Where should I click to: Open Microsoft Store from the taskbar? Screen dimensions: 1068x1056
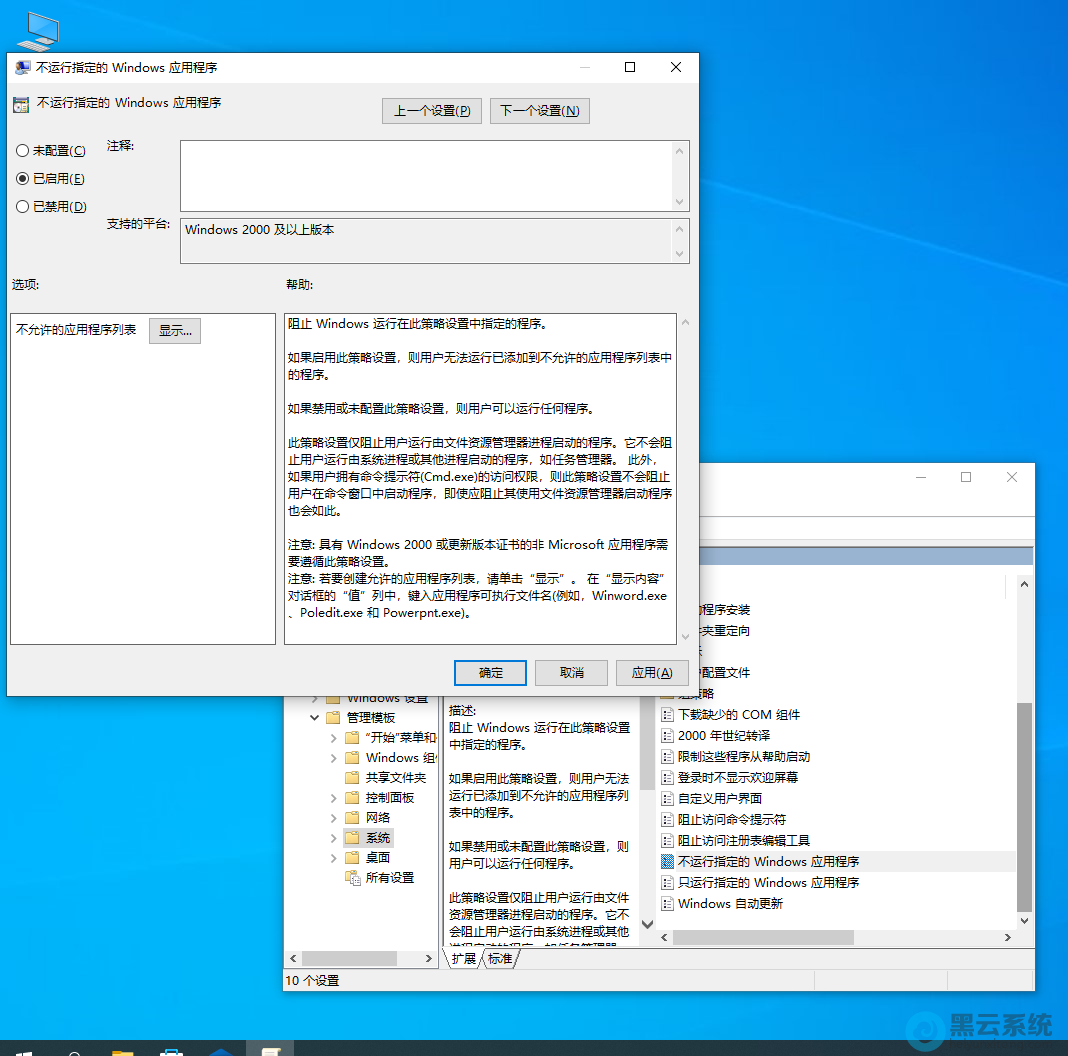(171, 1050)
